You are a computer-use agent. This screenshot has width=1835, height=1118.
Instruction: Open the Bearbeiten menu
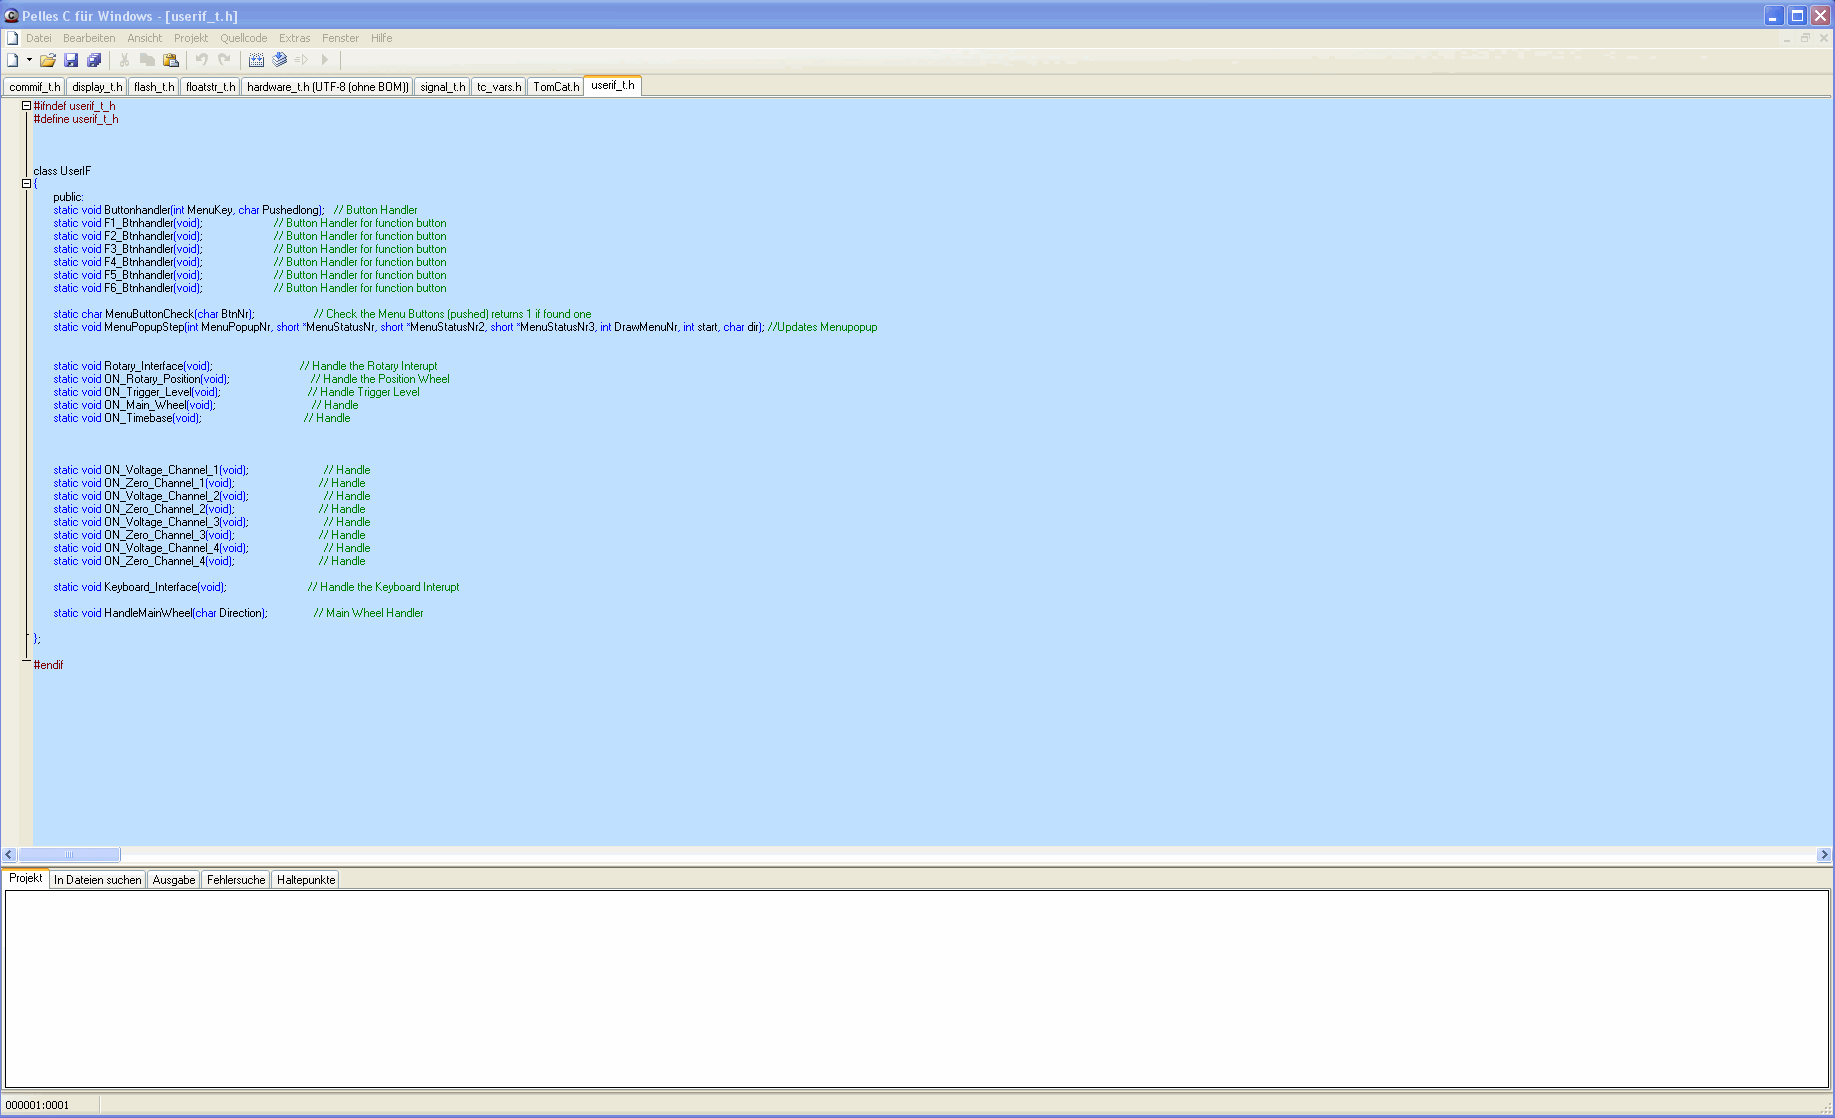click(x=89, y=38)
